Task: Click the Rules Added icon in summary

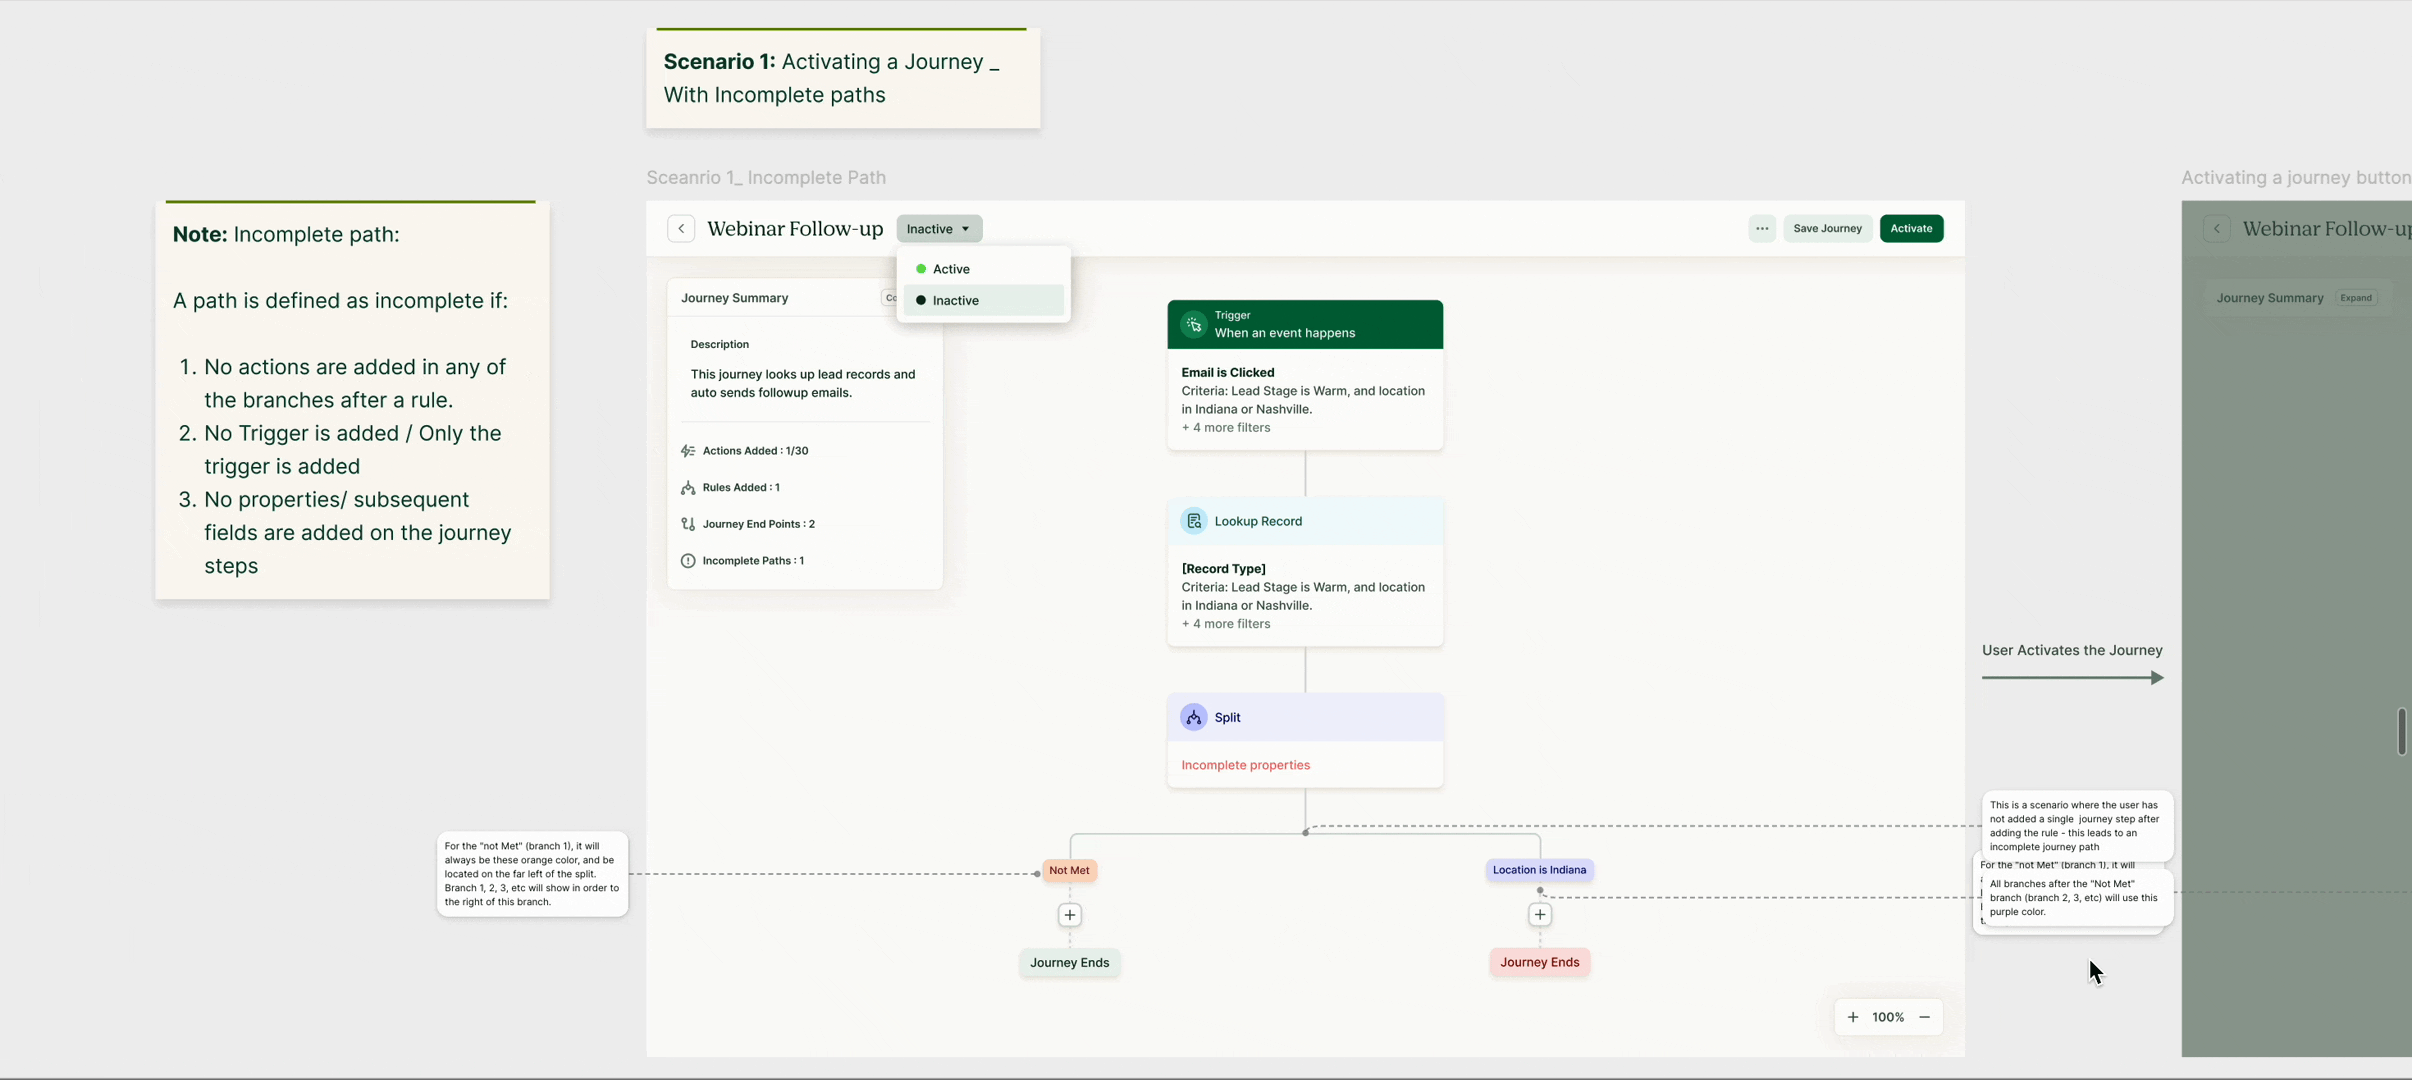Action: pyautogui.click(x=688, y=488)
